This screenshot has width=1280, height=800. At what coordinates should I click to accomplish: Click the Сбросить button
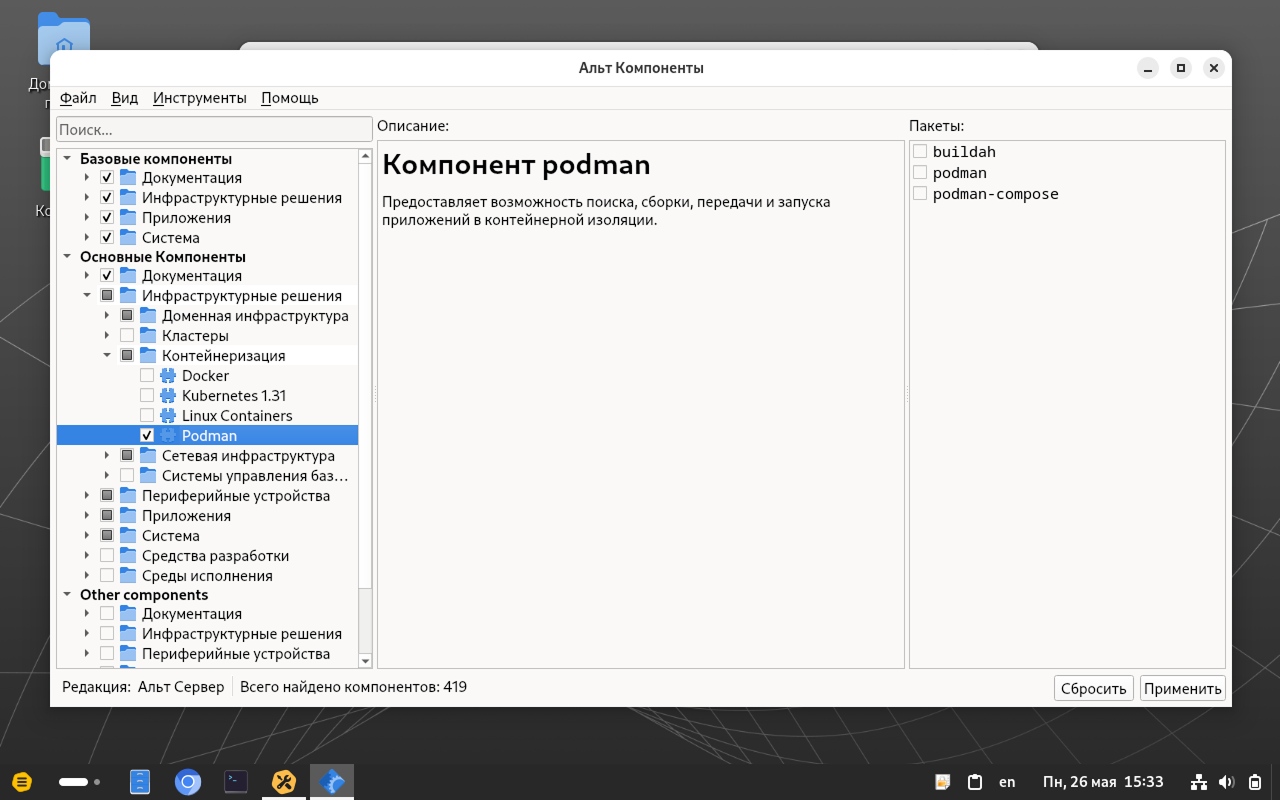point(1094,688)
